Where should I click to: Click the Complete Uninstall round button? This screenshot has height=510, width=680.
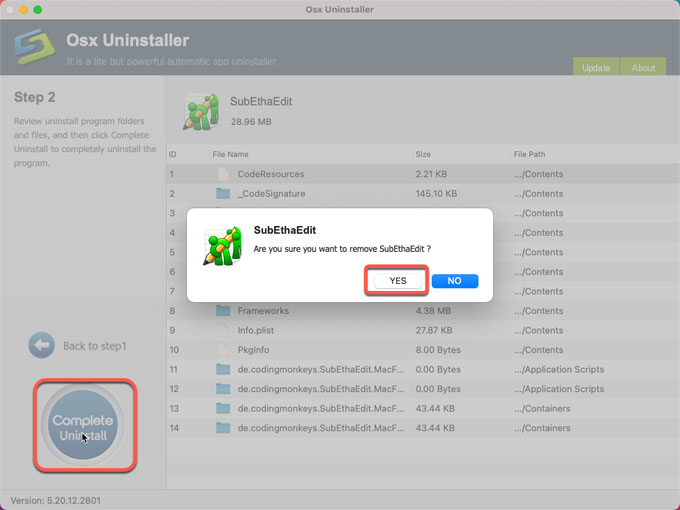[x=82, y=425]
